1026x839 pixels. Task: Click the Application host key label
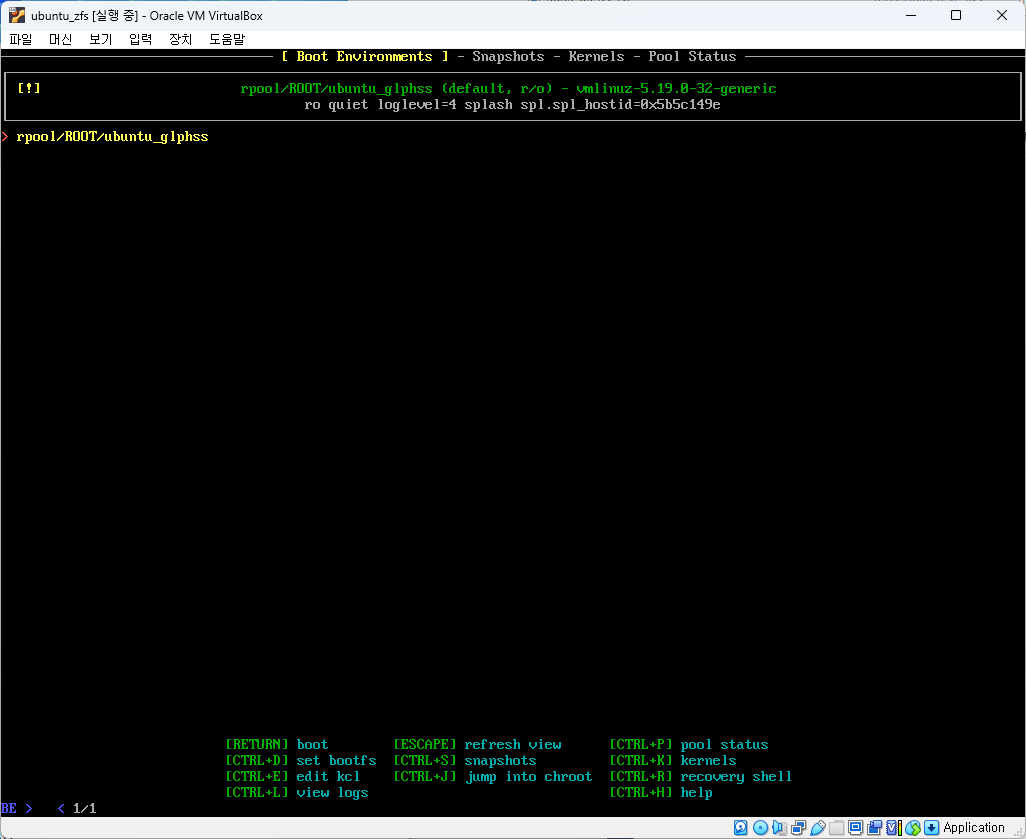[974, 828]
